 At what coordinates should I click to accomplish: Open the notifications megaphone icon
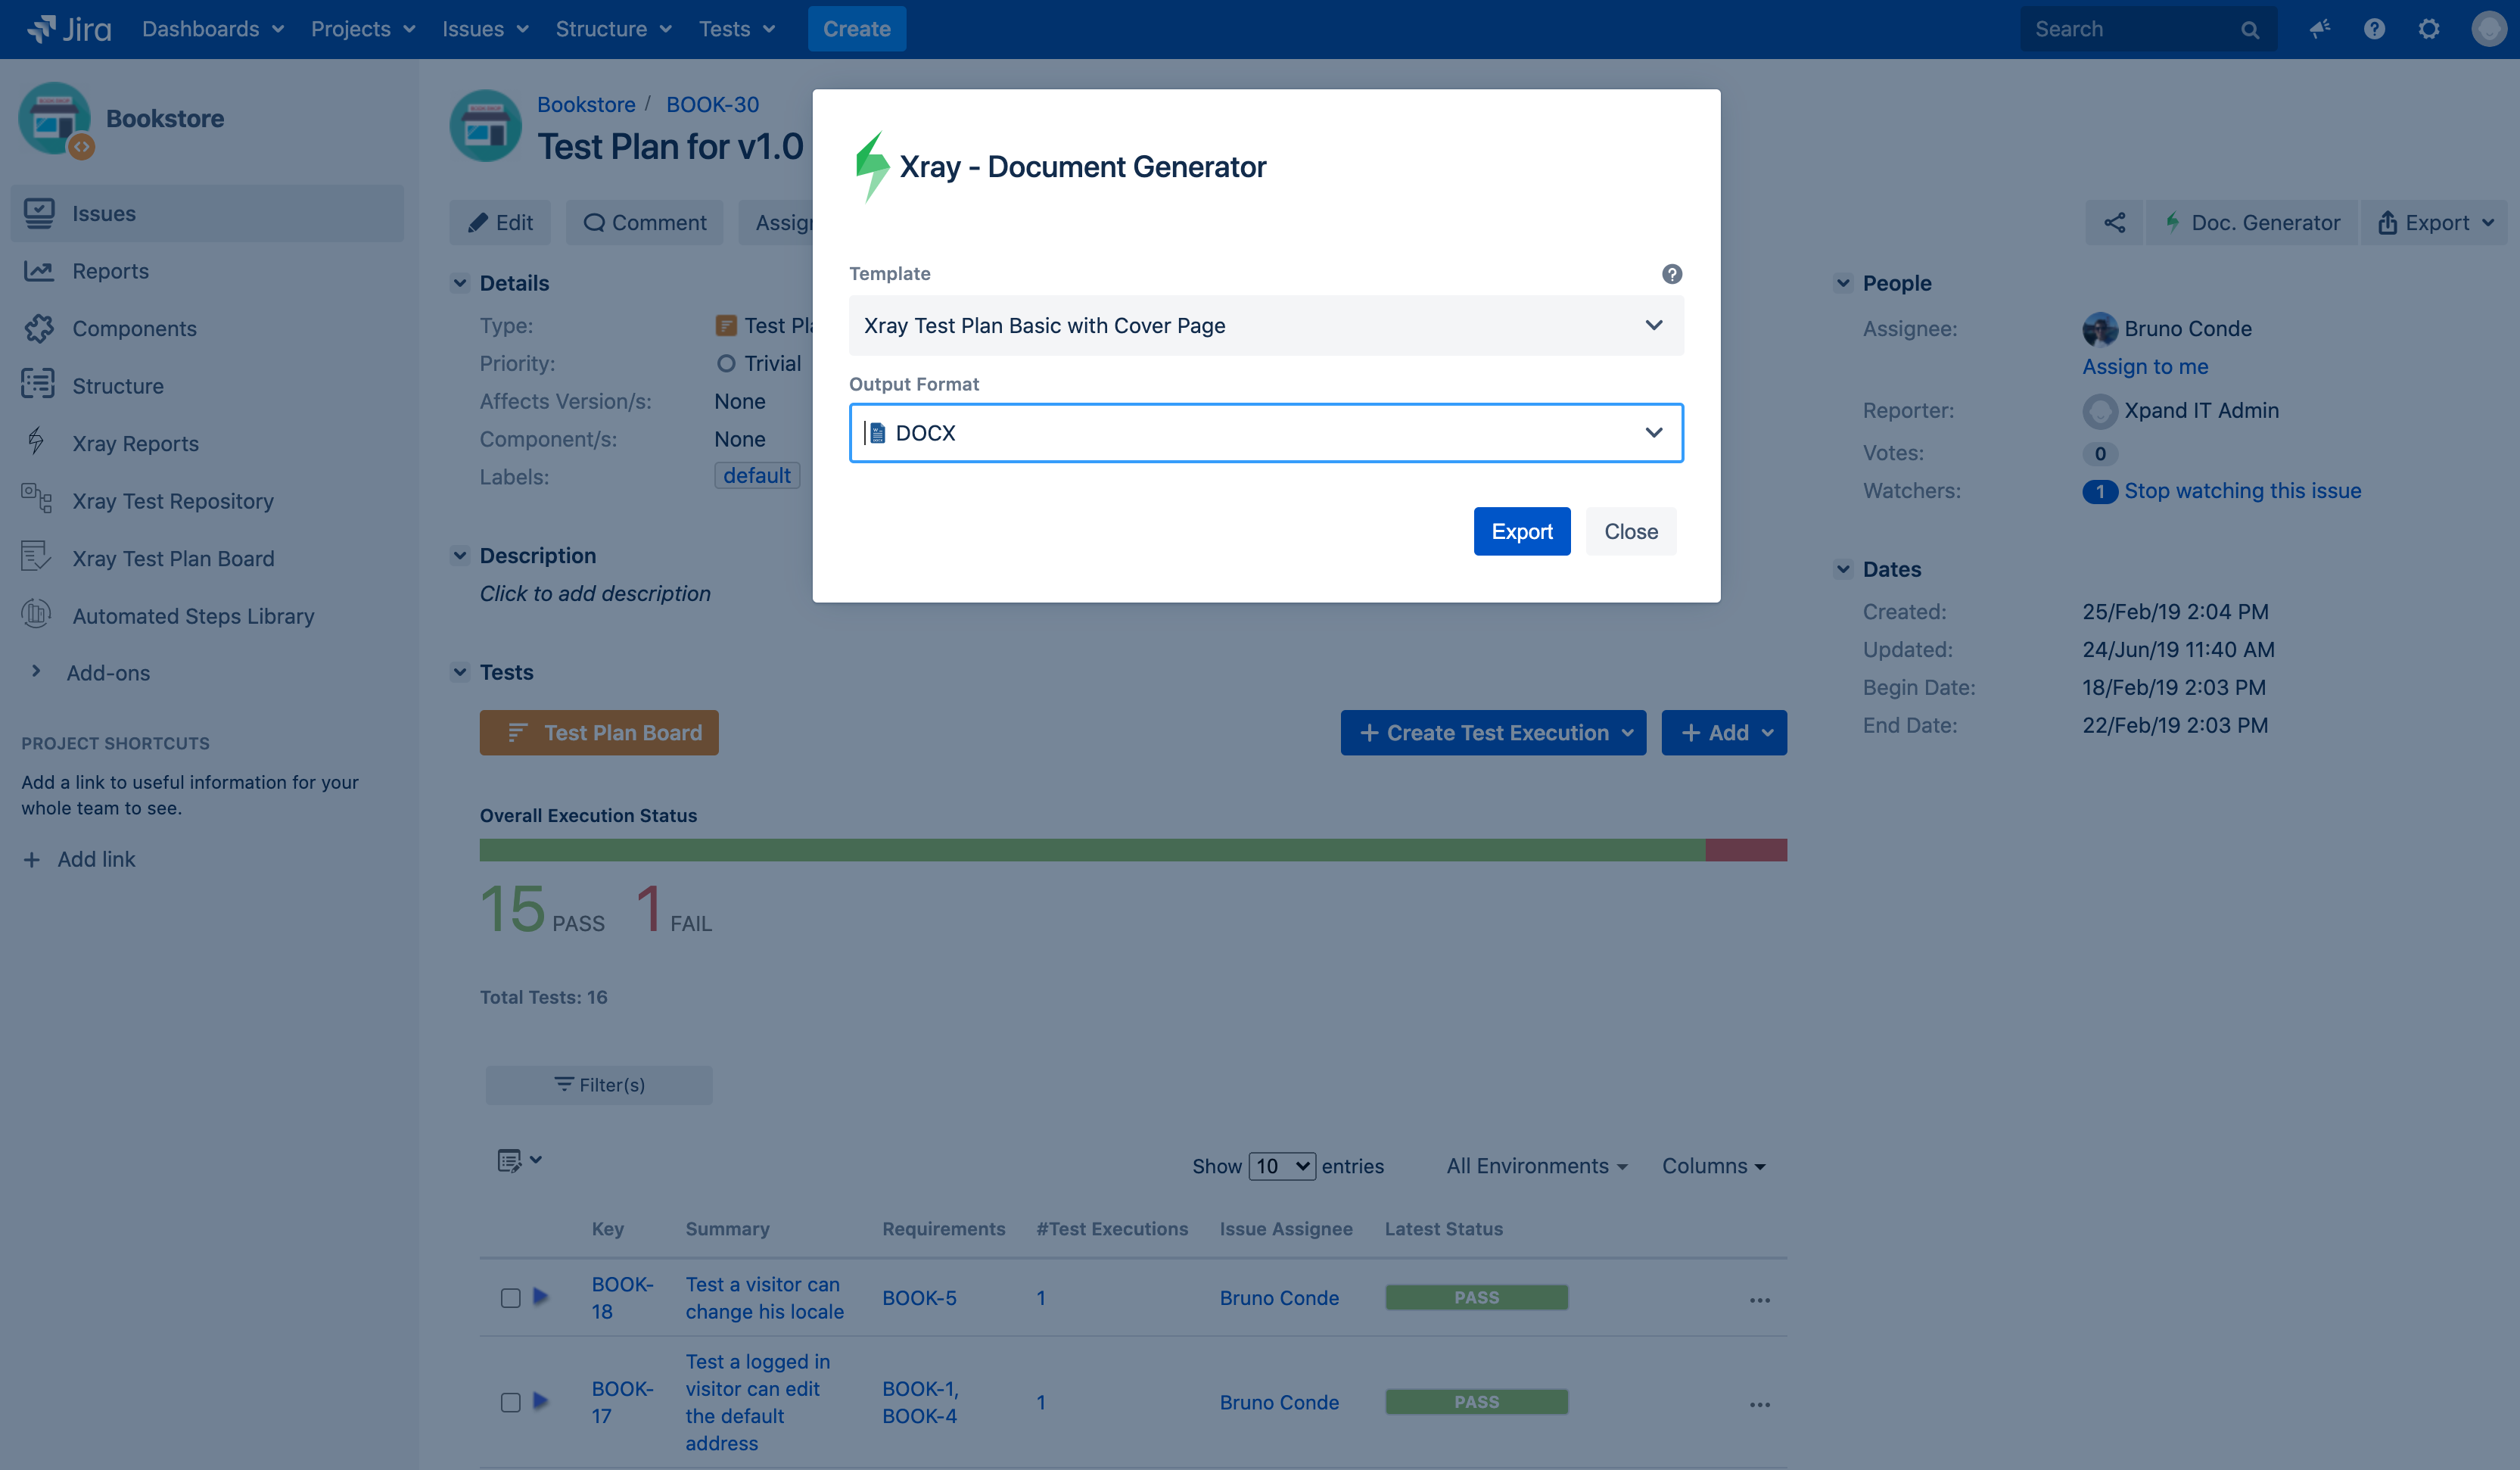(x=2320, y=29)
